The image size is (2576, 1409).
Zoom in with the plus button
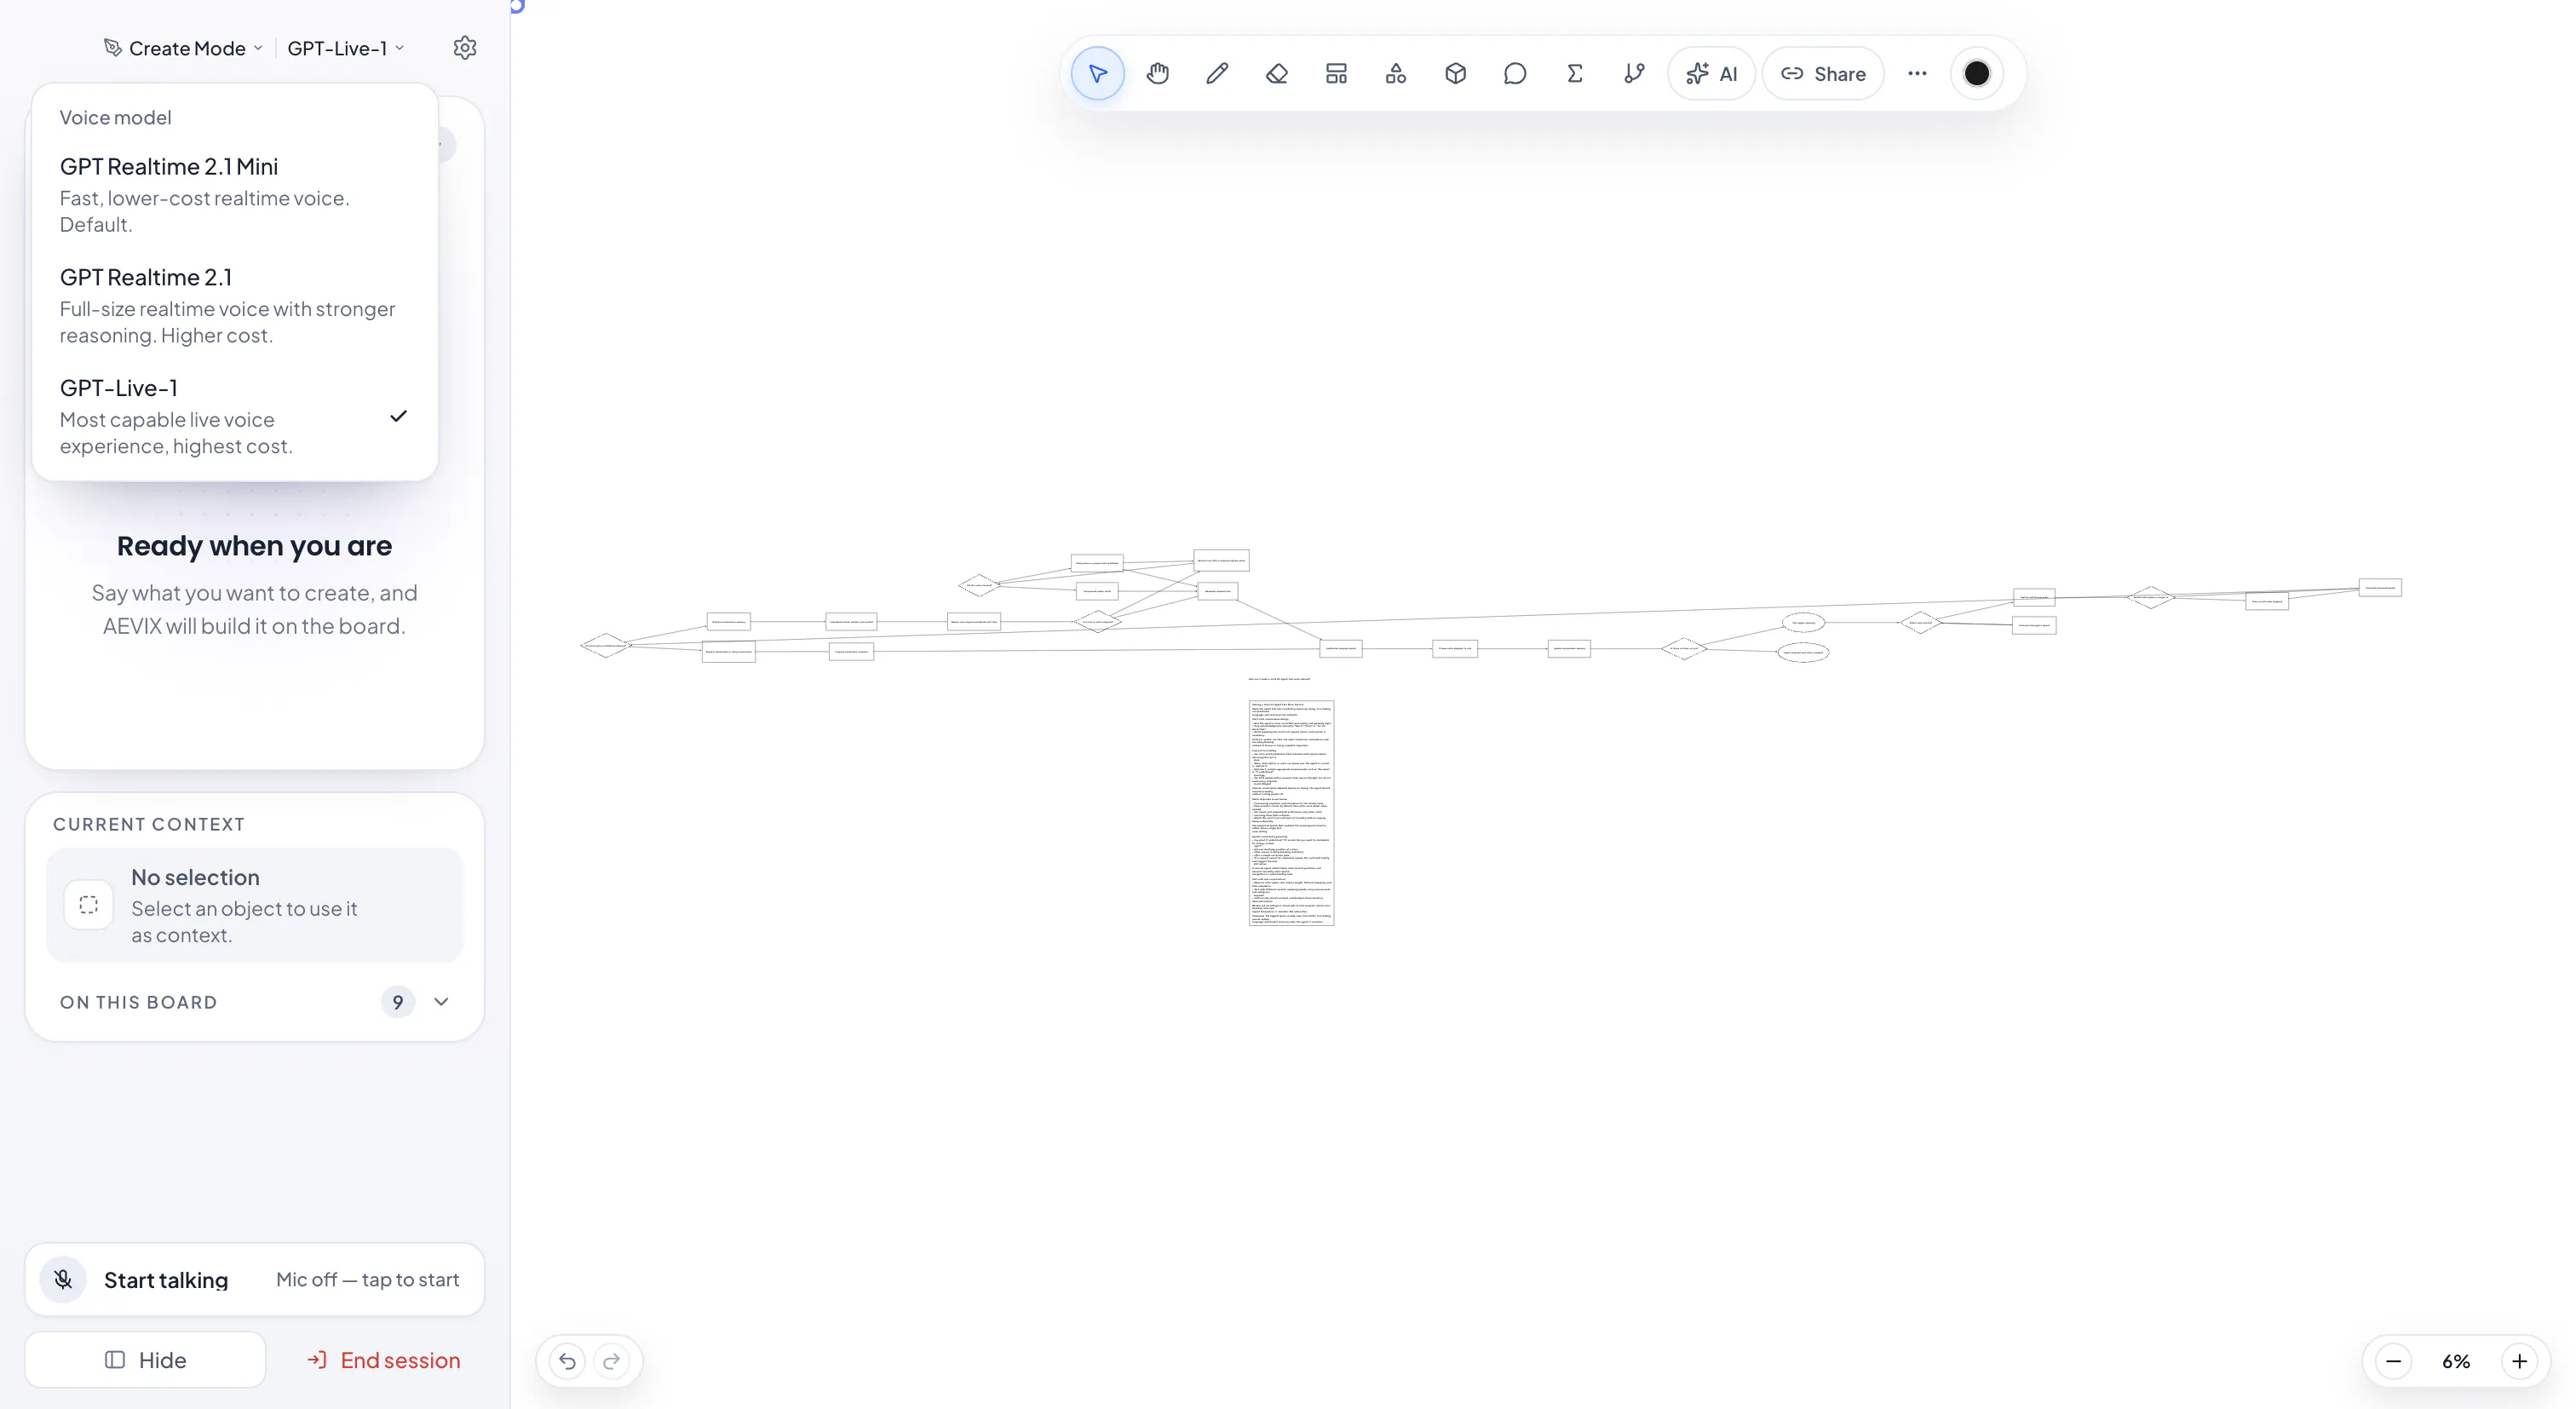pos(2519,1361)
